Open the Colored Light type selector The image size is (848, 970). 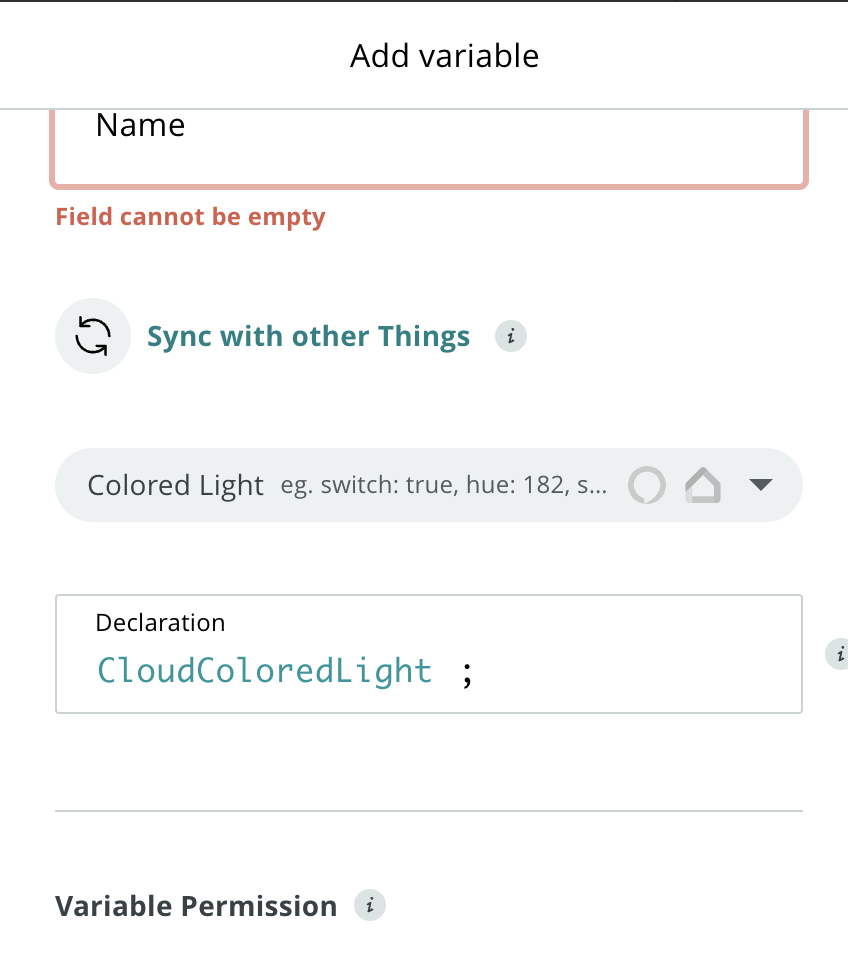point(176,485)
